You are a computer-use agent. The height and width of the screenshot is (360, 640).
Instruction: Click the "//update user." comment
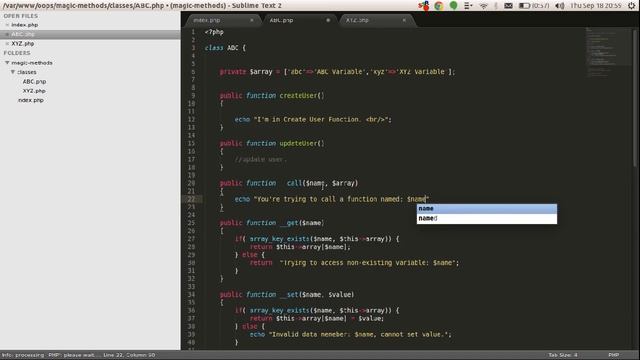point(260,160)
